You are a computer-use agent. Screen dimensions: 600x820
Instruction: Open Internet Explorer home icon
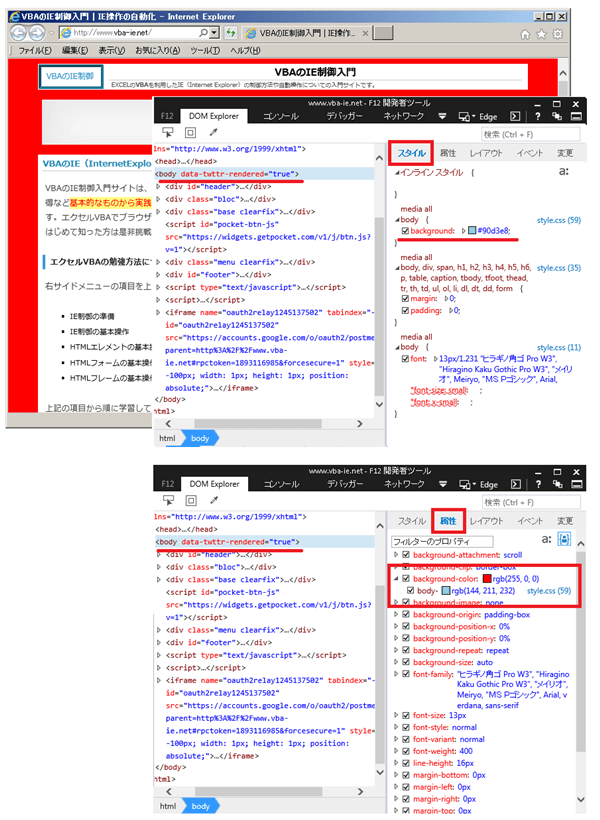tap(525, 34)
